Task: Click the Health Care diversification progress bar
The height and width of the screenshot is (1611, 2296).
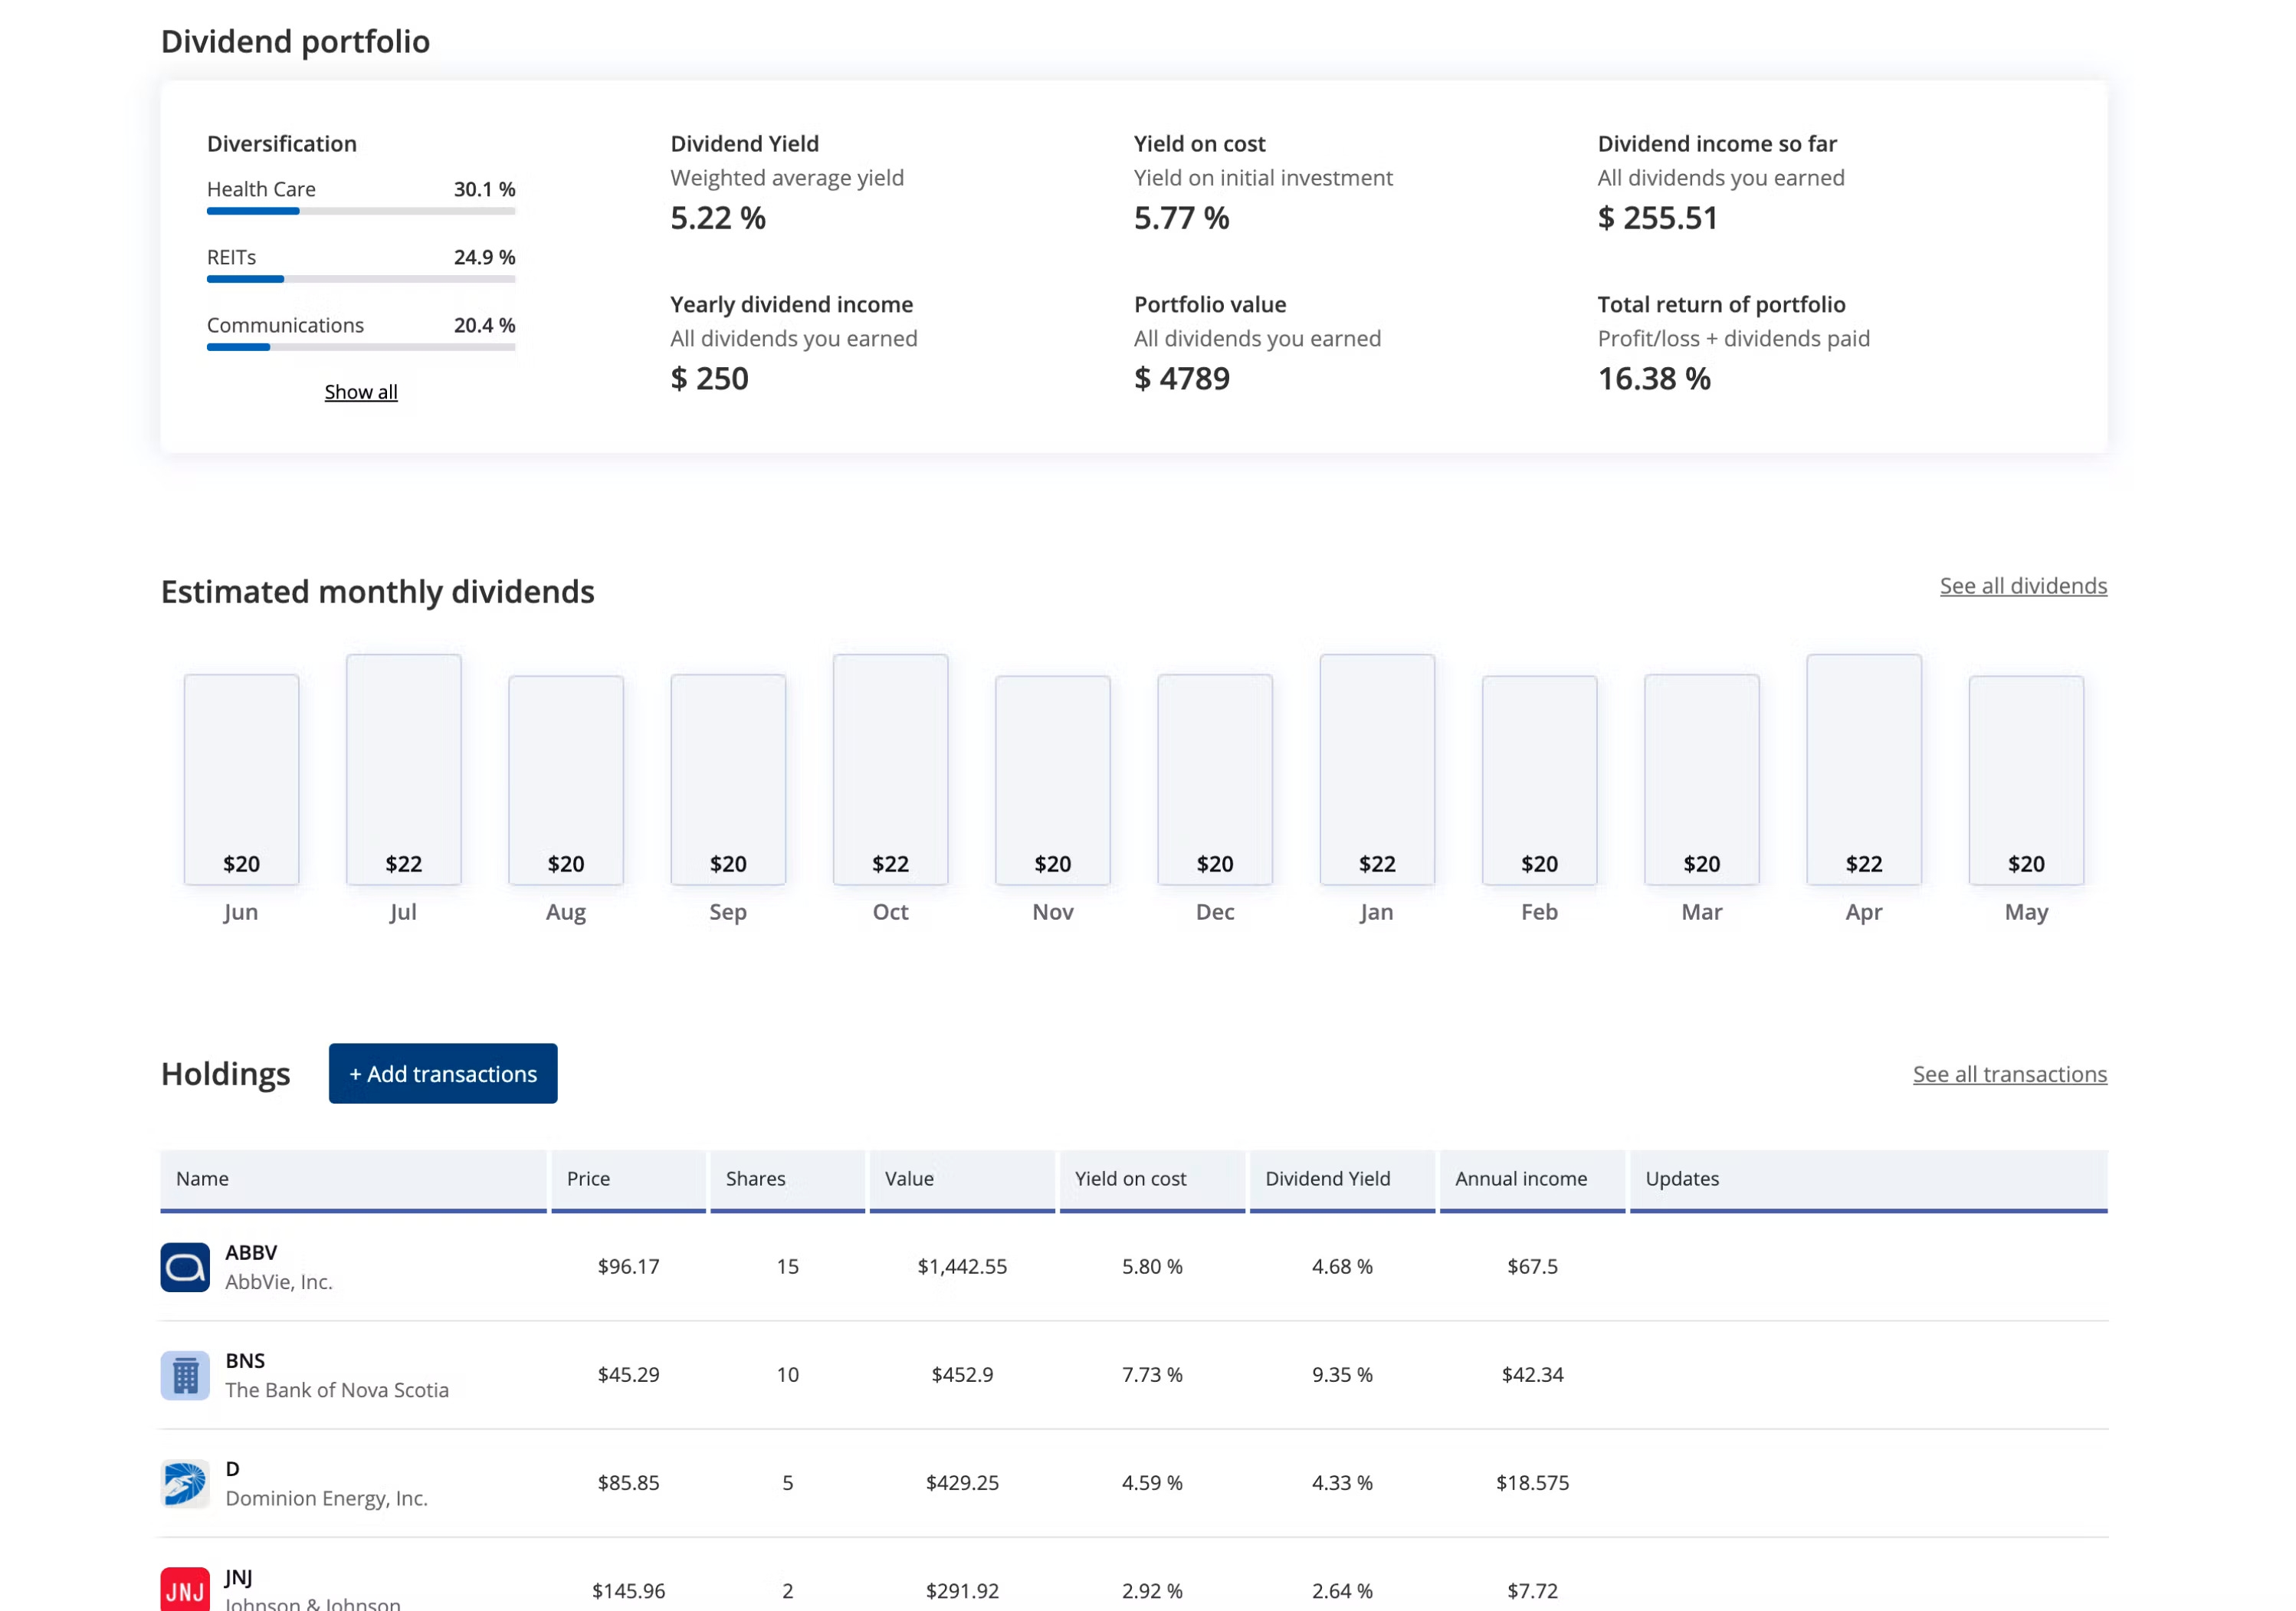Action: [x=361, y=211]
